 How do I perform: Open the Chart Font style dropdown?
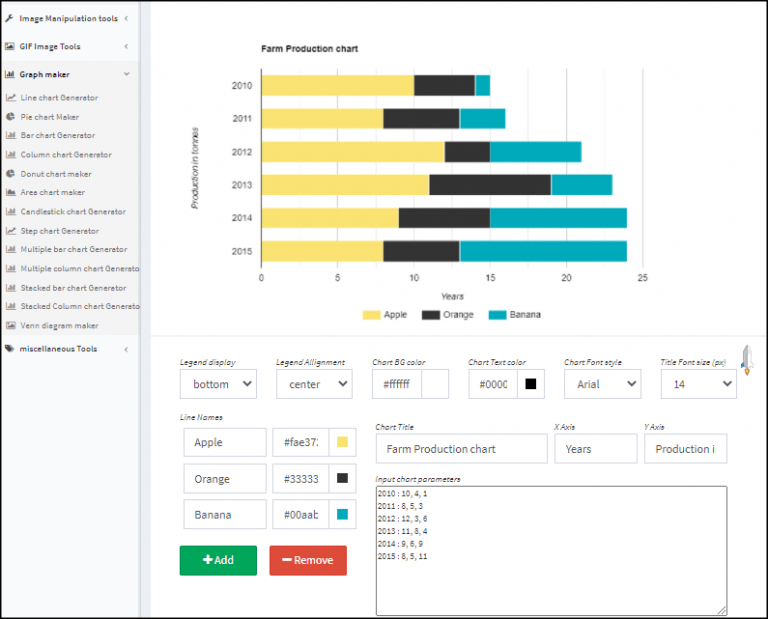pyautogui.click(x=602, y=384)
